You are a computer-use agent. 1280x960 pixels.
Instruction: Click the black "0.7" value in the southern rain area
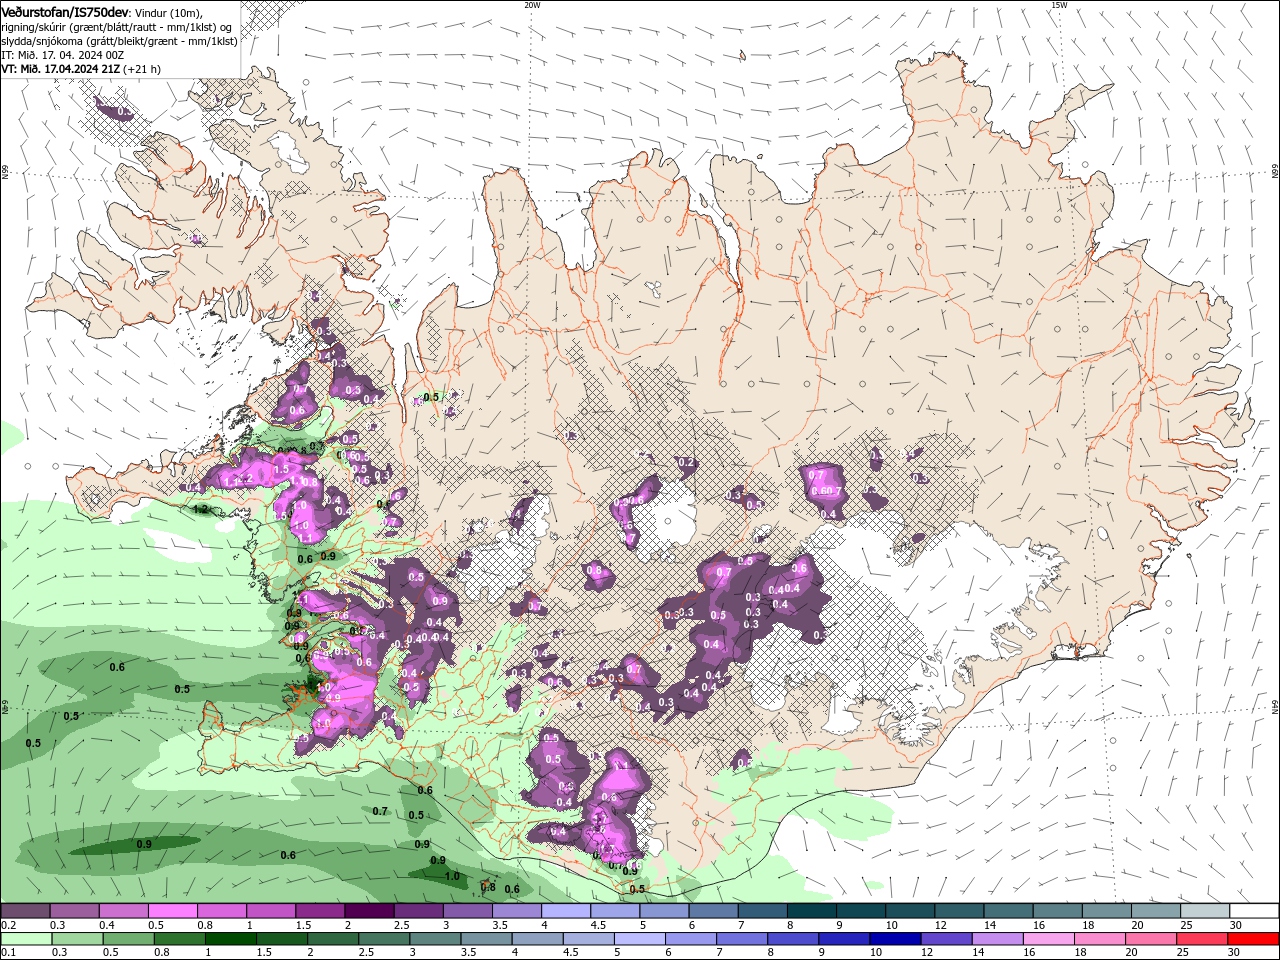coord(380,811)
